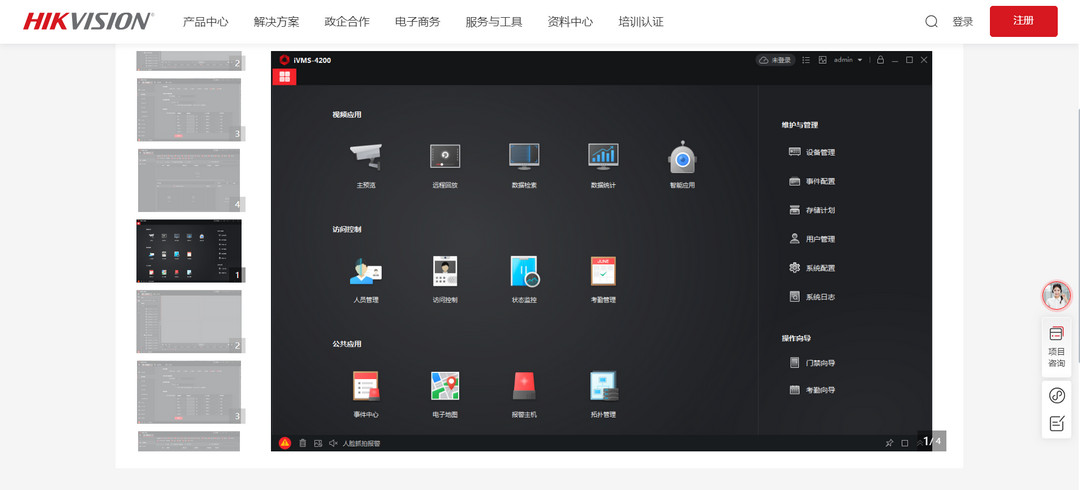Start the 考勤向导 attendance wizard
The image size is (1080, 490).
[812, 390]
